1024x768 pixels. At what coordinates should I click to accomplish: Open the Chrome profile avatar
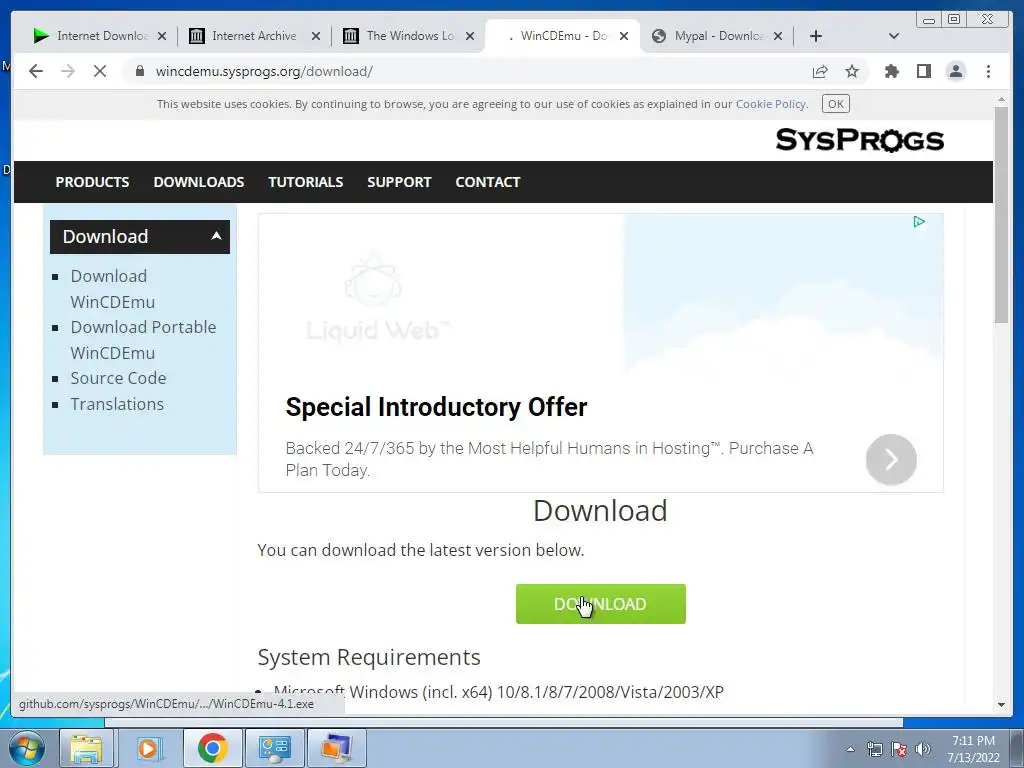[956, 71]
